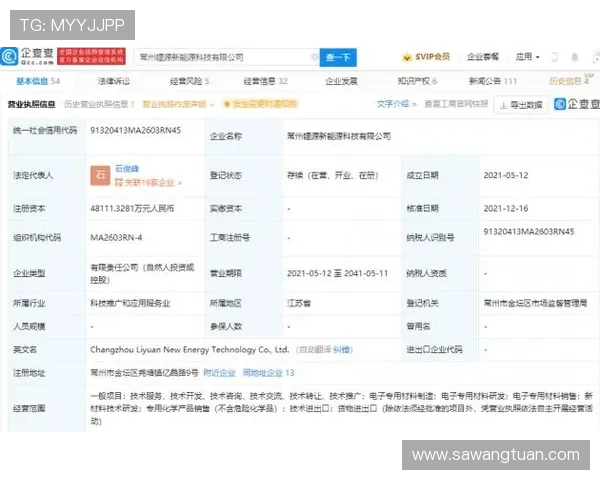The image size is (600, 480).
Task: Click the blue 查一下 search button
Action: coord(338,57)
